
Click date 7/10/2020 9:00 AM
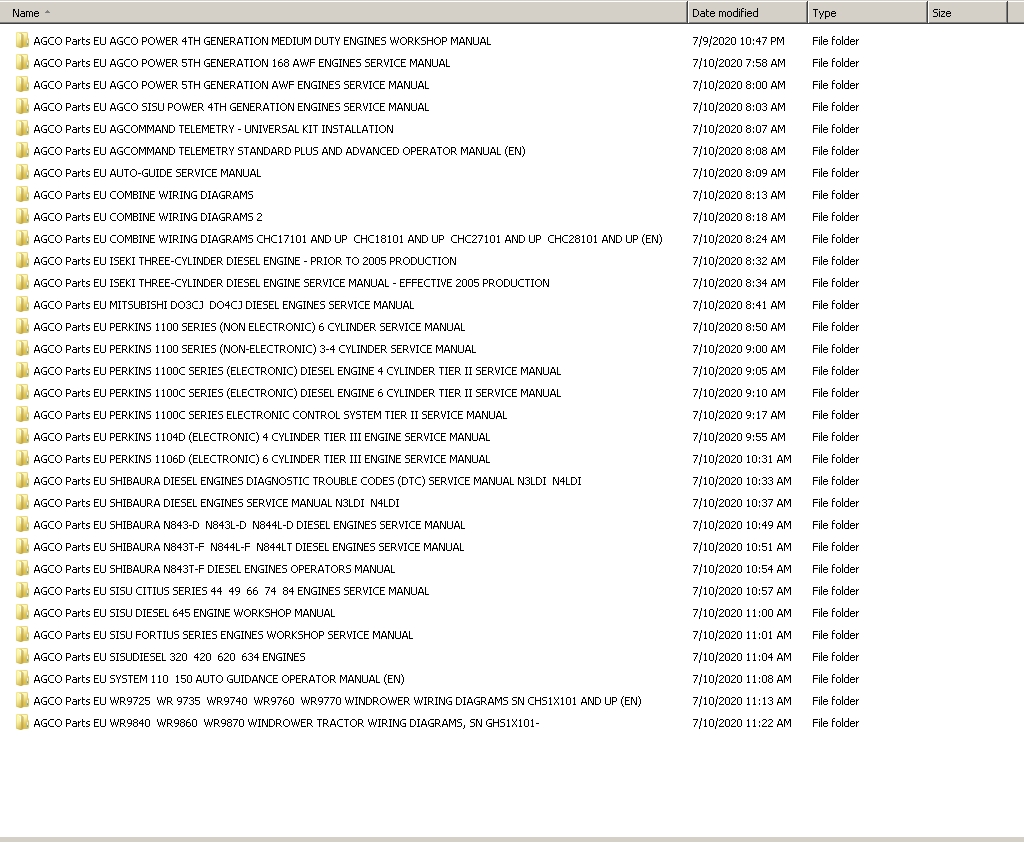pos(739,349)
